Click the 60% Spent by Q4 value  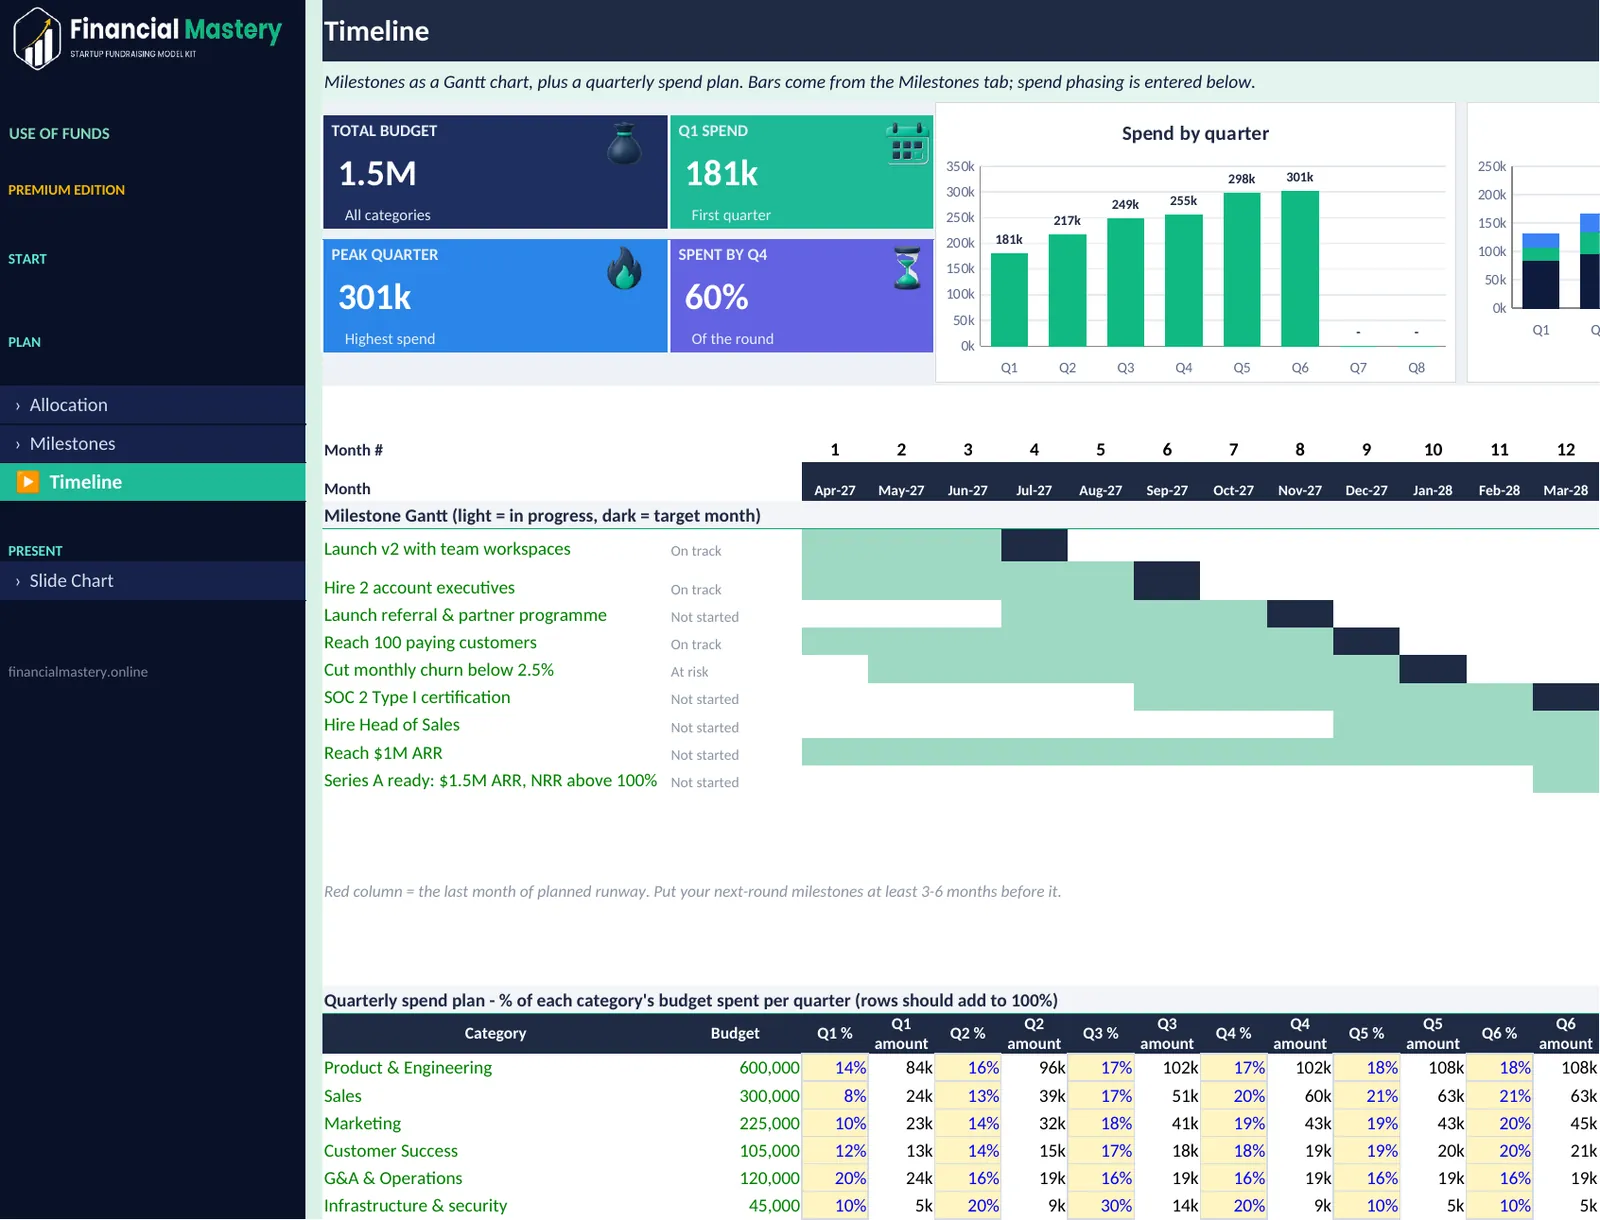(x=716, y=297)
